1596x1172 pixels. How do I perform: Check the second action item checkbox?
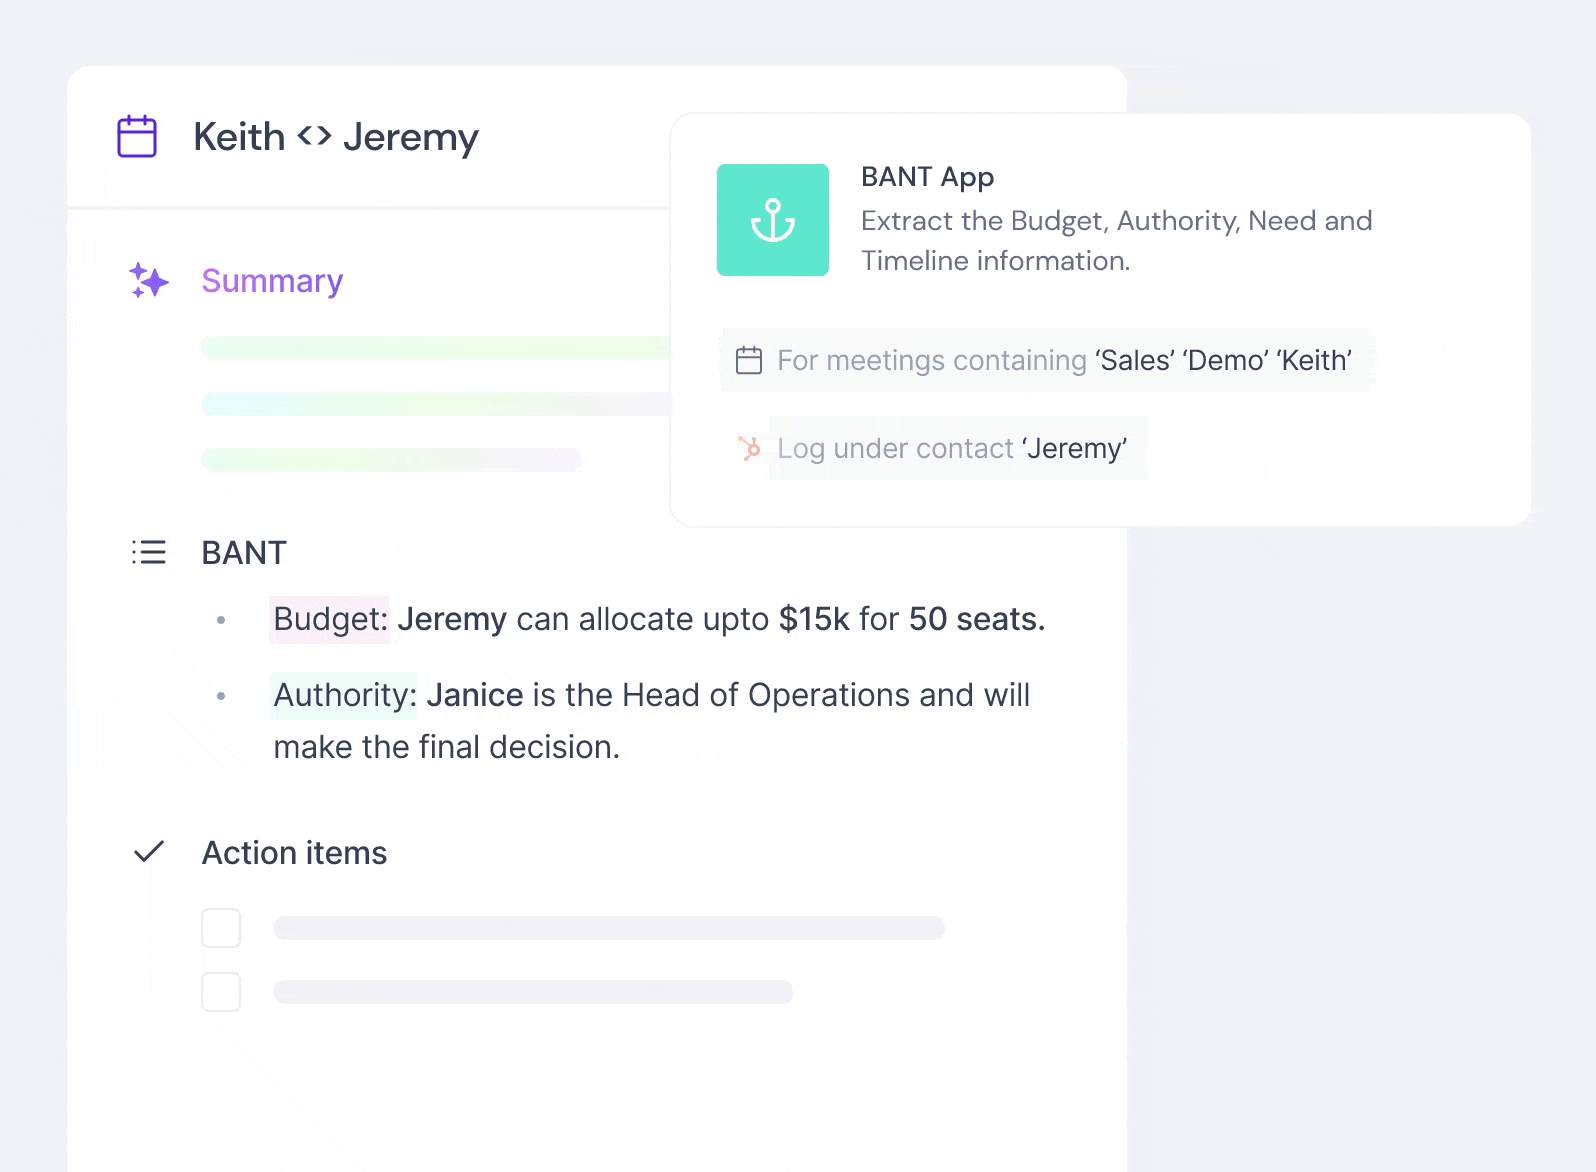(x=221, y=992)
